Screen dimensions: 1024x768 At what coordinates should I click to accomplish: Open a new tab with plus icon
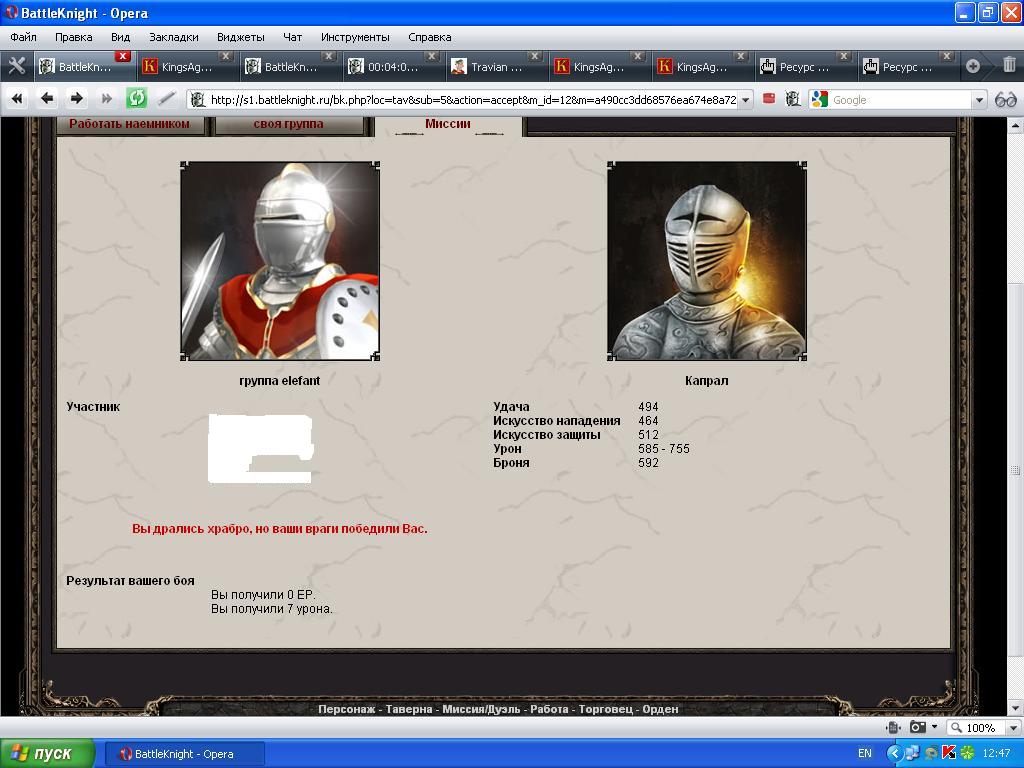[972, 66]
